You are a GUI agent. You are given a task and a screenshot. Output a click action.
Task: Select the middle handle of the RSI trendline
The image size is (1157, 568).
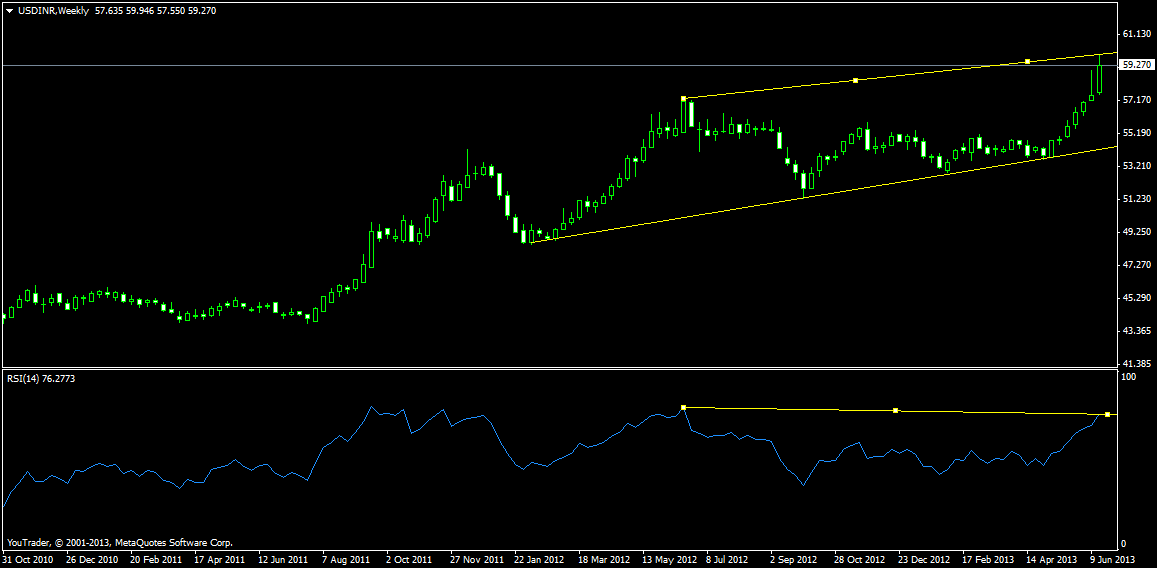895,410
